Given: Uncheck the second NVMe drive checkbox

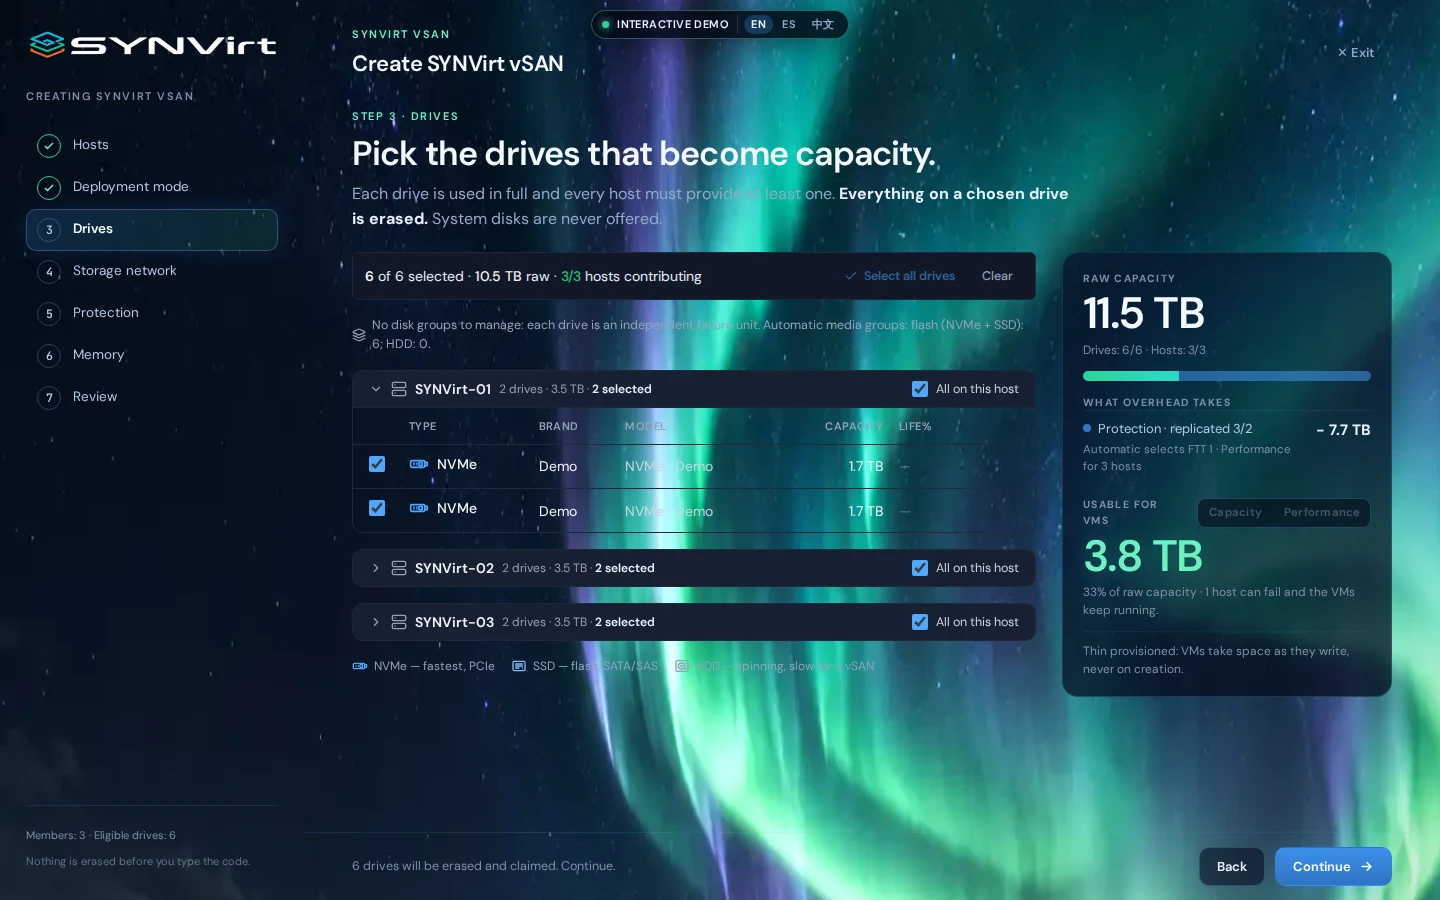Looking at the screenshot, I should (x=377, y=508).
